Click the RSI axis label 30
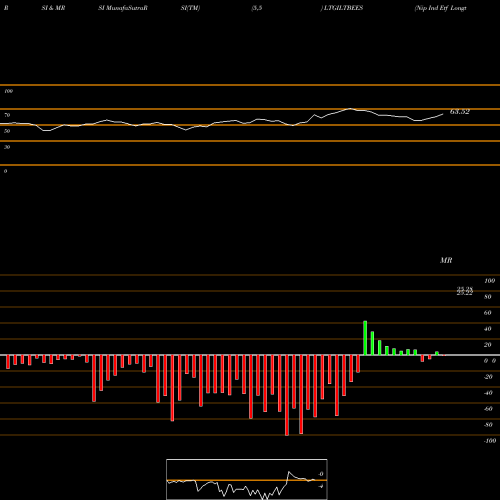 click(7, 147)
